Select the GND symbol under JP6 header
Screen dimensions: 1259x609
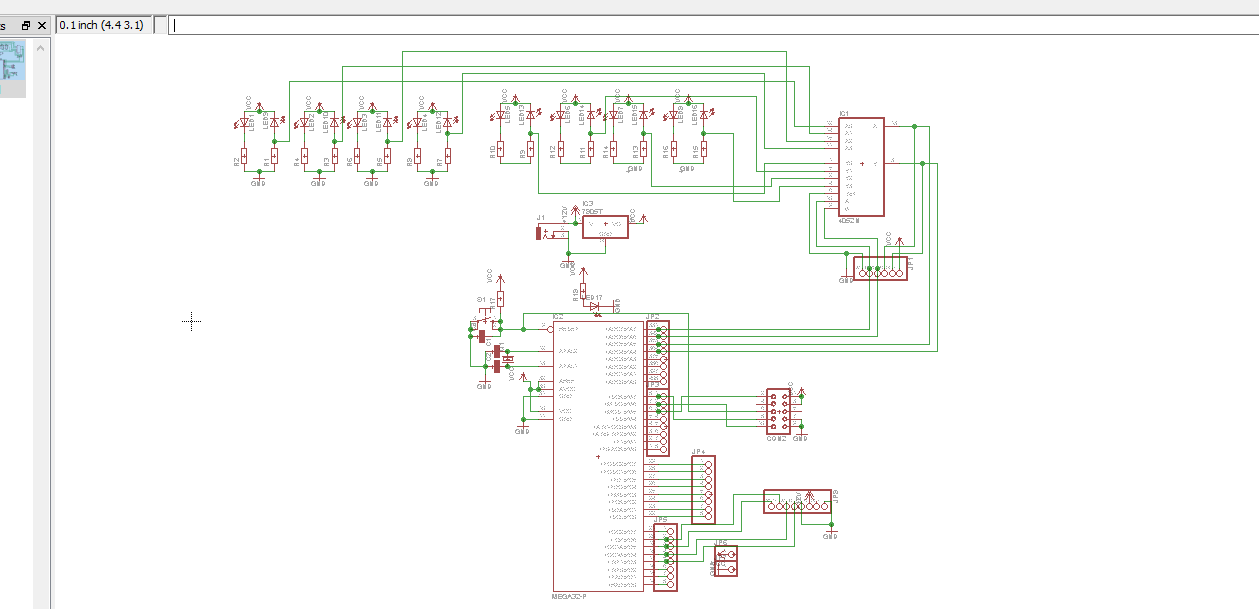[714, 569]
